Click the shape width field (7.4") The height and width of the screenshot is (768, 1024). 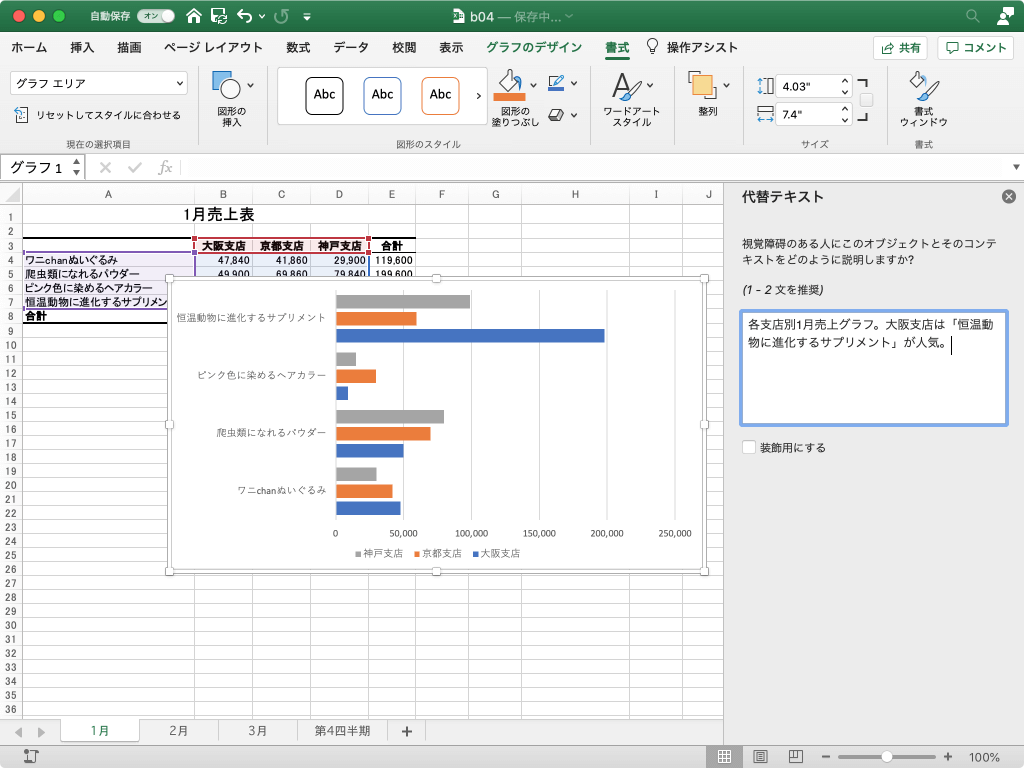tap(807, 115)
